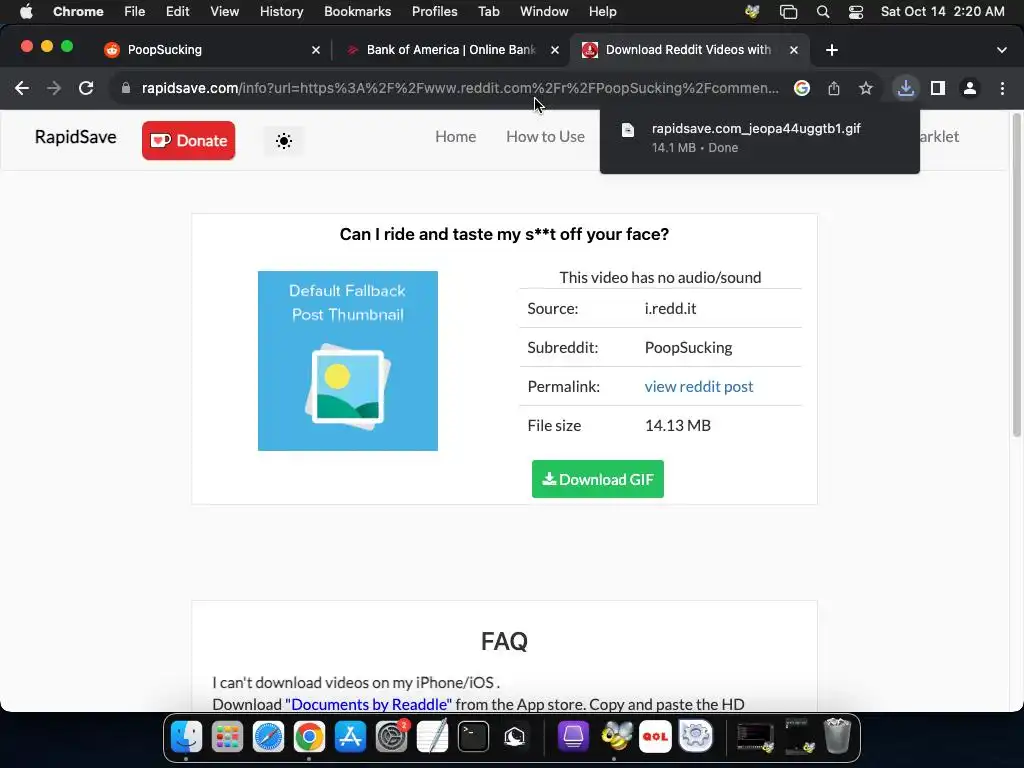Click the share page icon
This screenshot has width=1024, height=768.
(x=834, y=88)
